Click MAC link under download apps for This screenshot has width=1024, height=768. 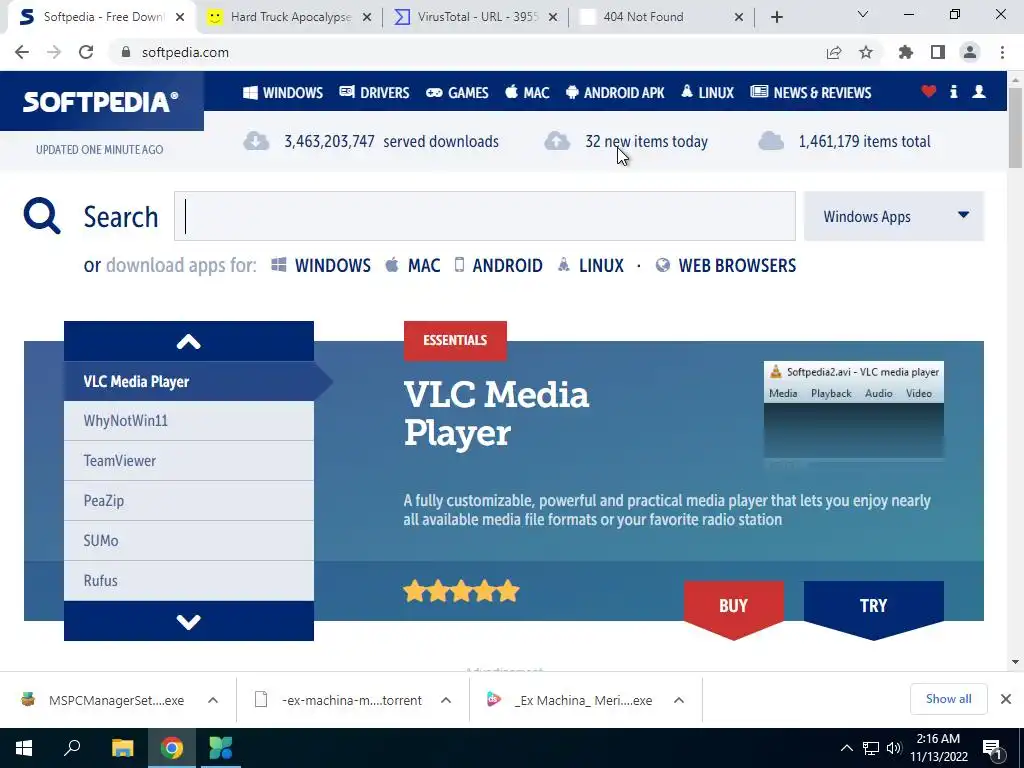pos(413,266)
